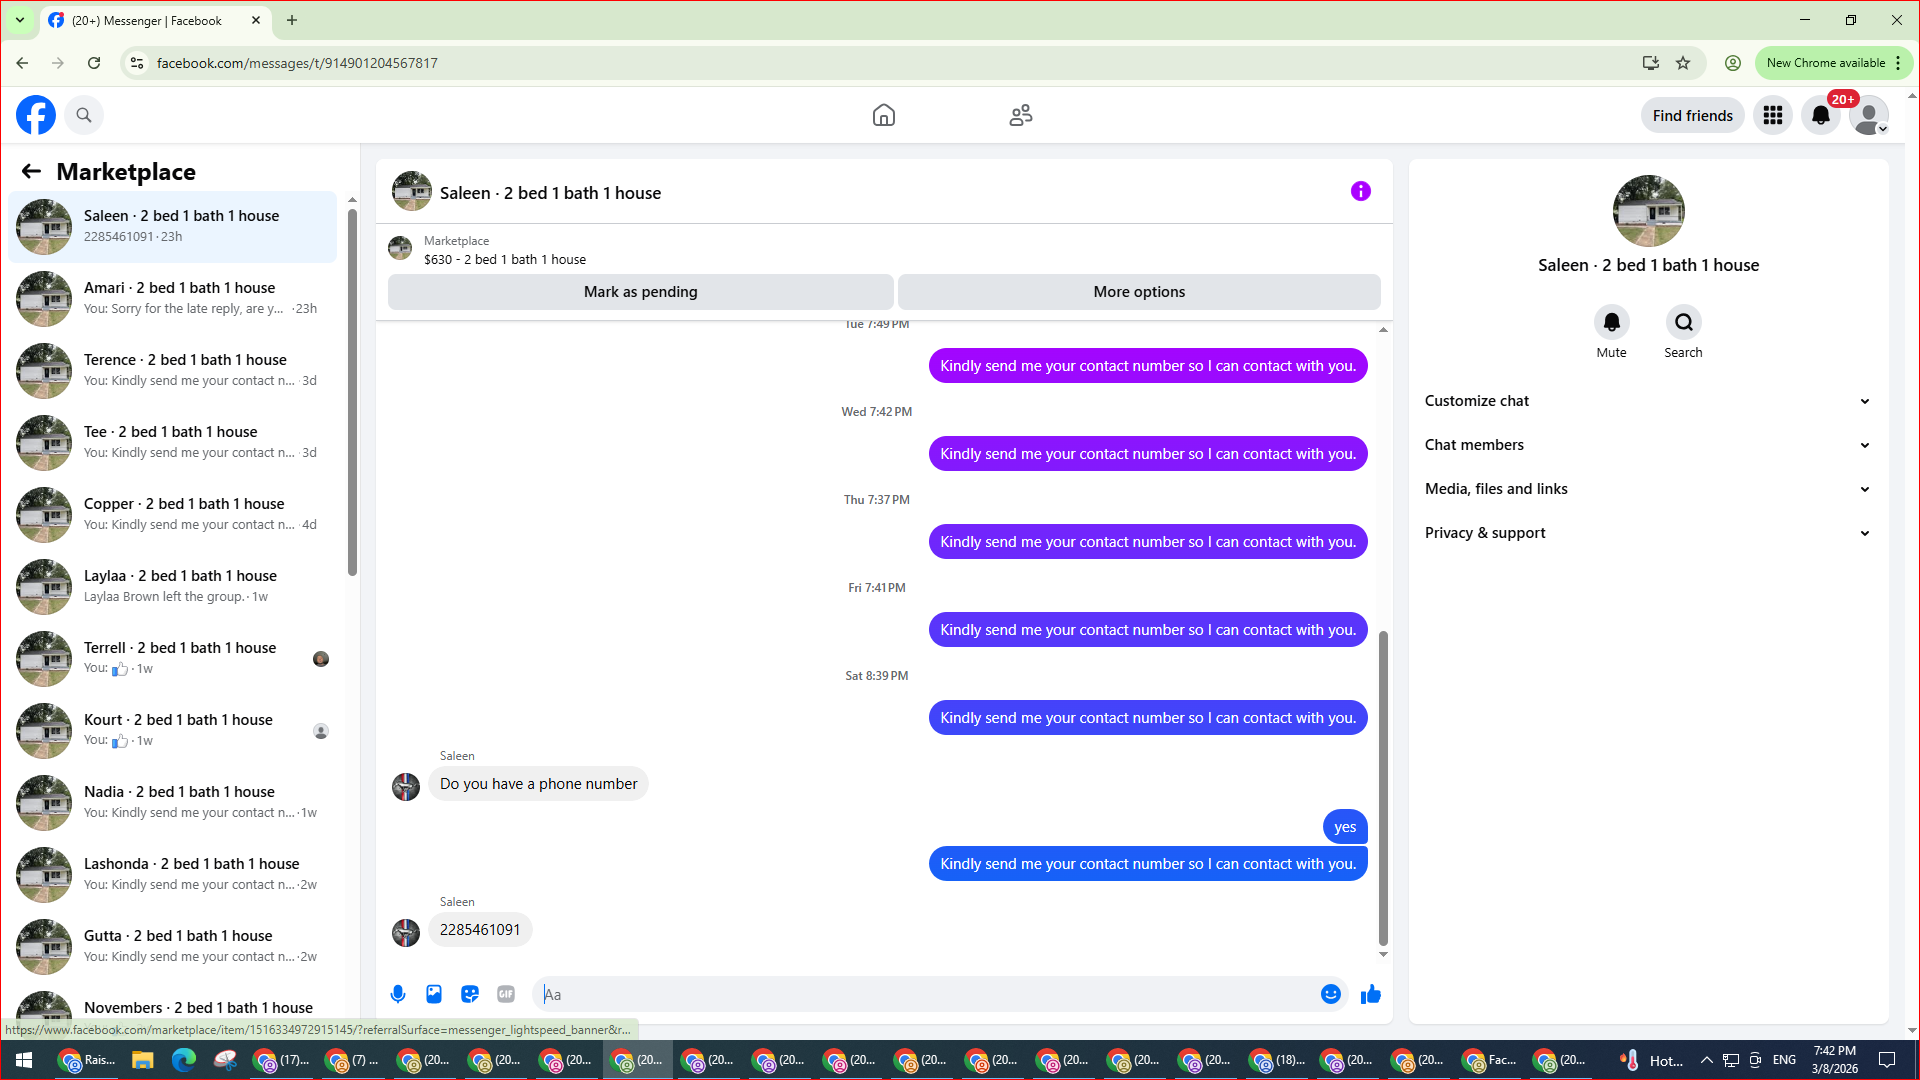Click the More options button

click(x=1139, y=292)
